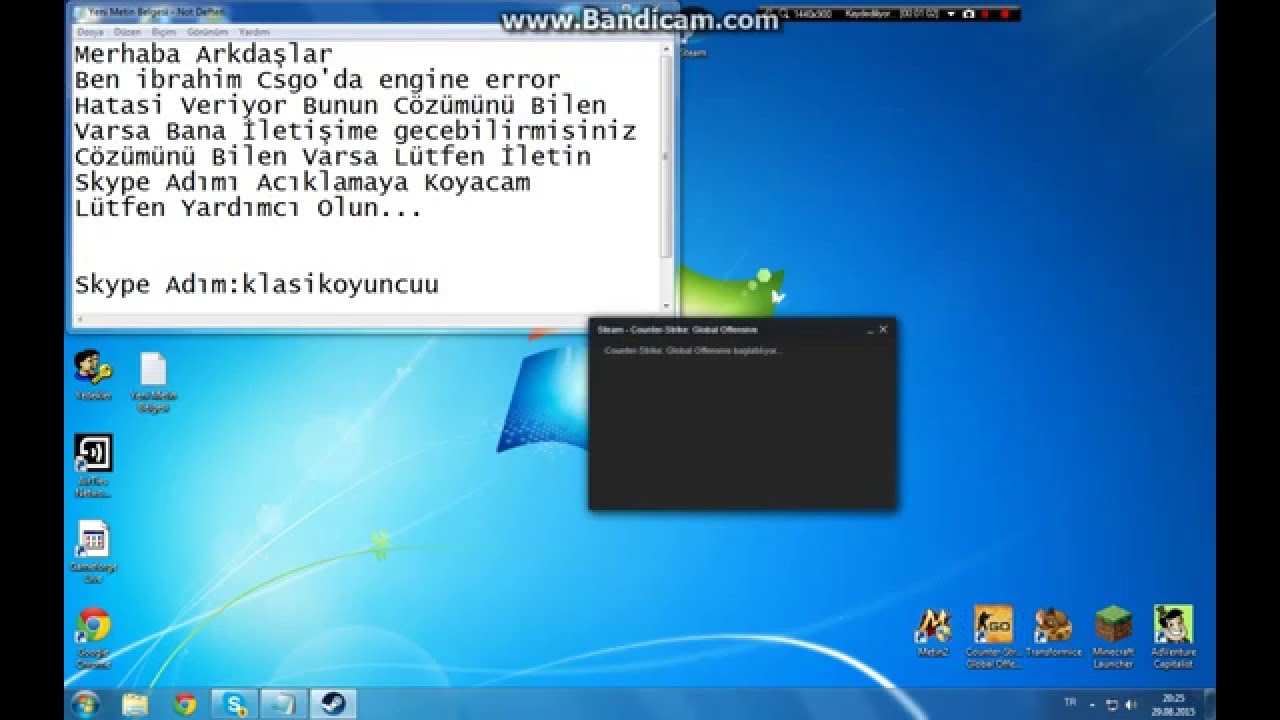The width and height of the screenshot is (1280, 720).
Task: Click the 'Merhaba Arkdaşlar' text line
Action: click(203, 53)
